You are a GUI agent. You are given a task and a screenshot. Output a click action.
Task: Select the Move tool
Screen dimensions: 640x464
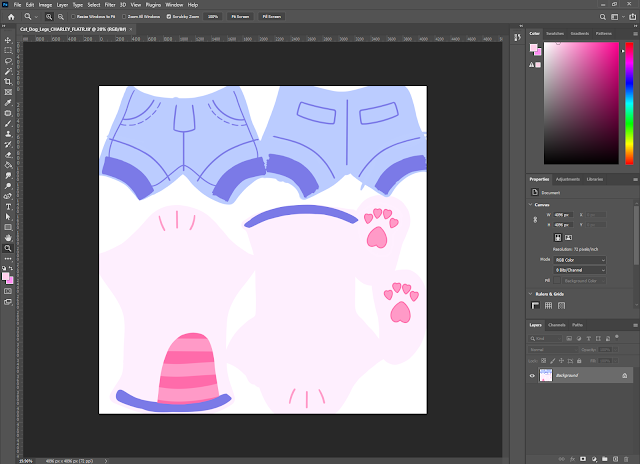click(x=8, y=40)
